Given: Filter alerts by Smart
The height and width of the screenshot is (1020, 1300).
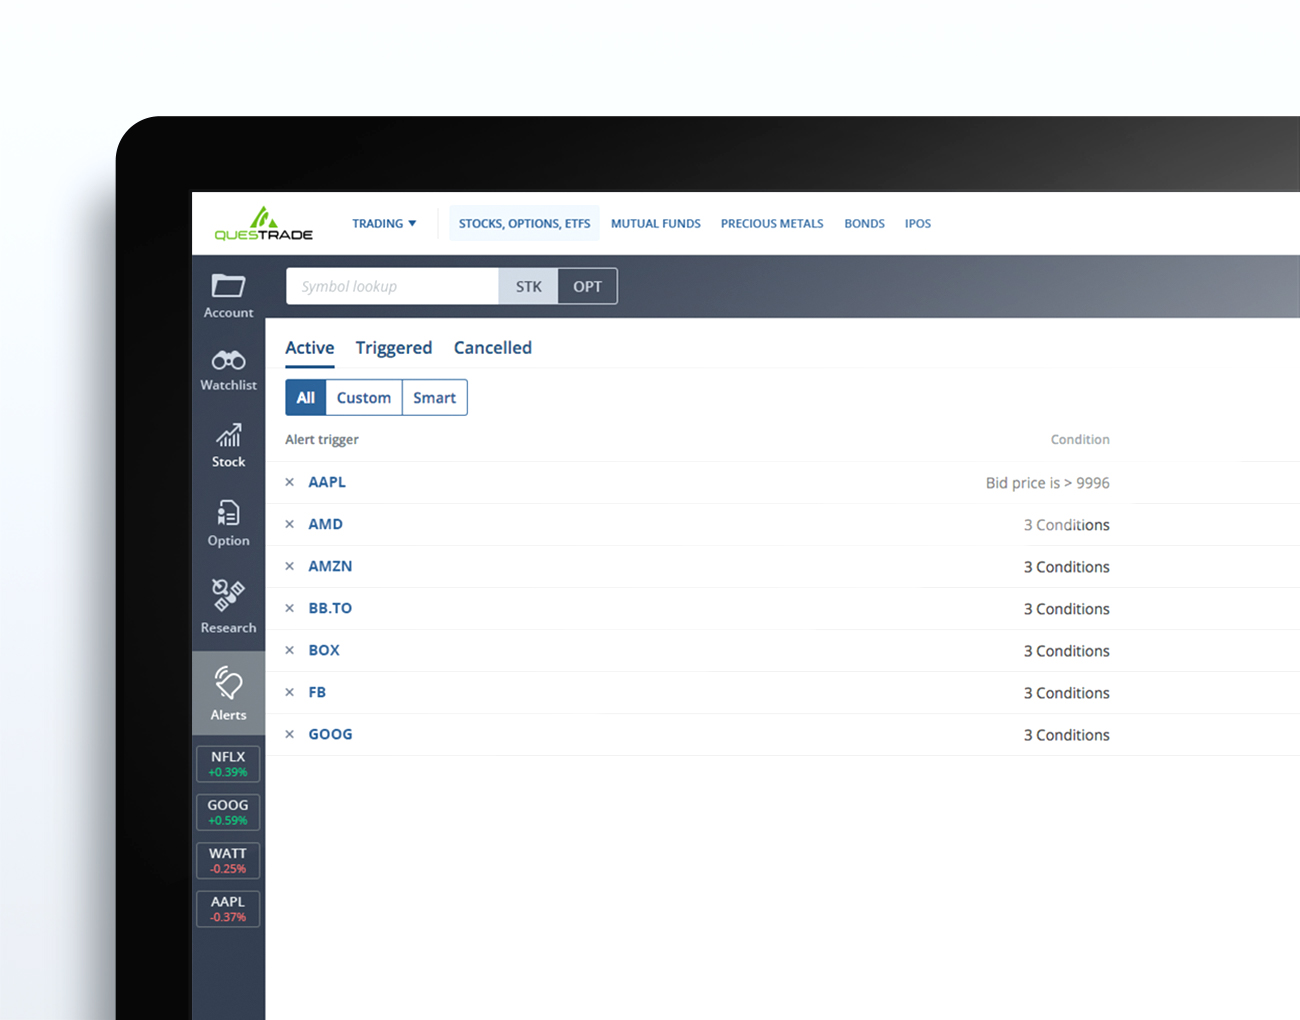Looking at the screenshot, I should [434, 397].
